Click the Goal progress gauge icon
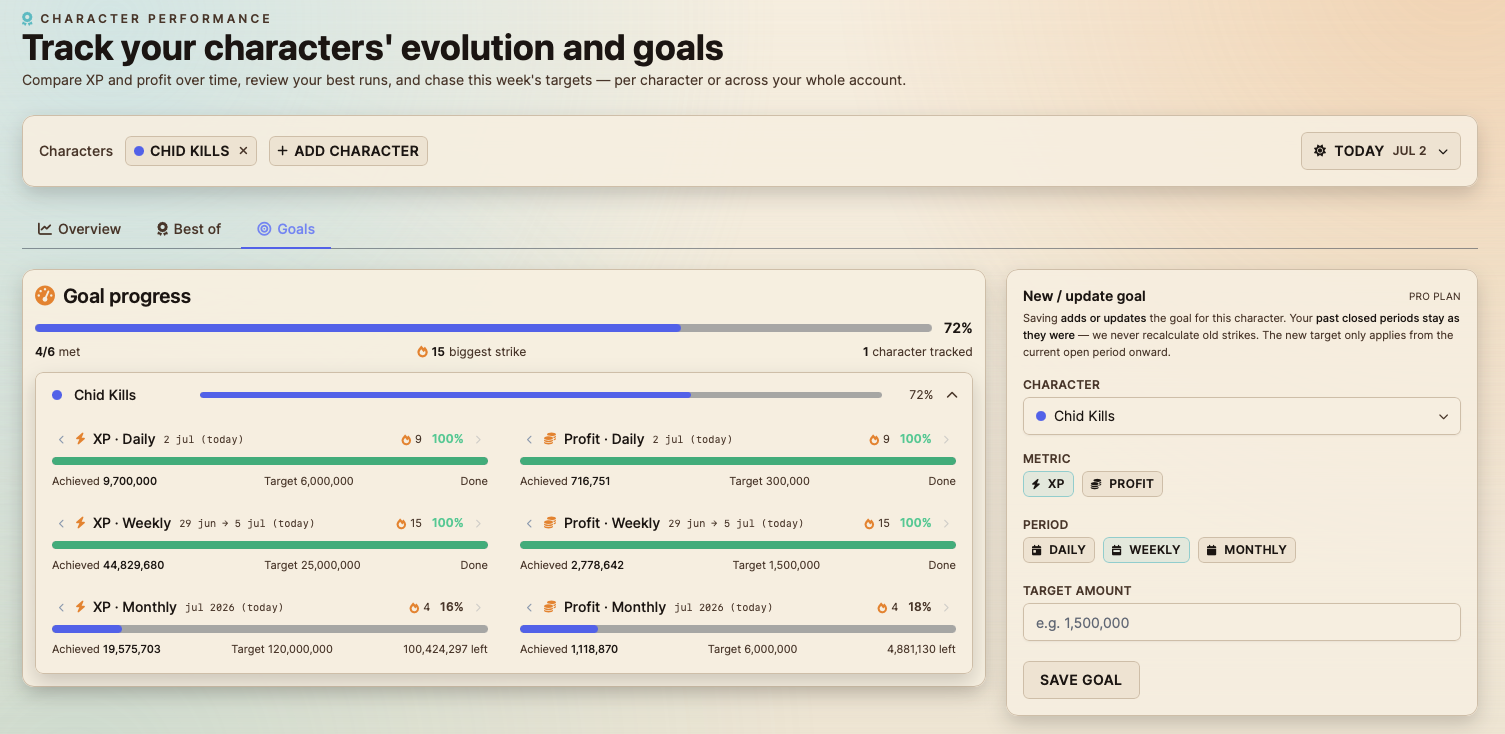 coord(45,296)
